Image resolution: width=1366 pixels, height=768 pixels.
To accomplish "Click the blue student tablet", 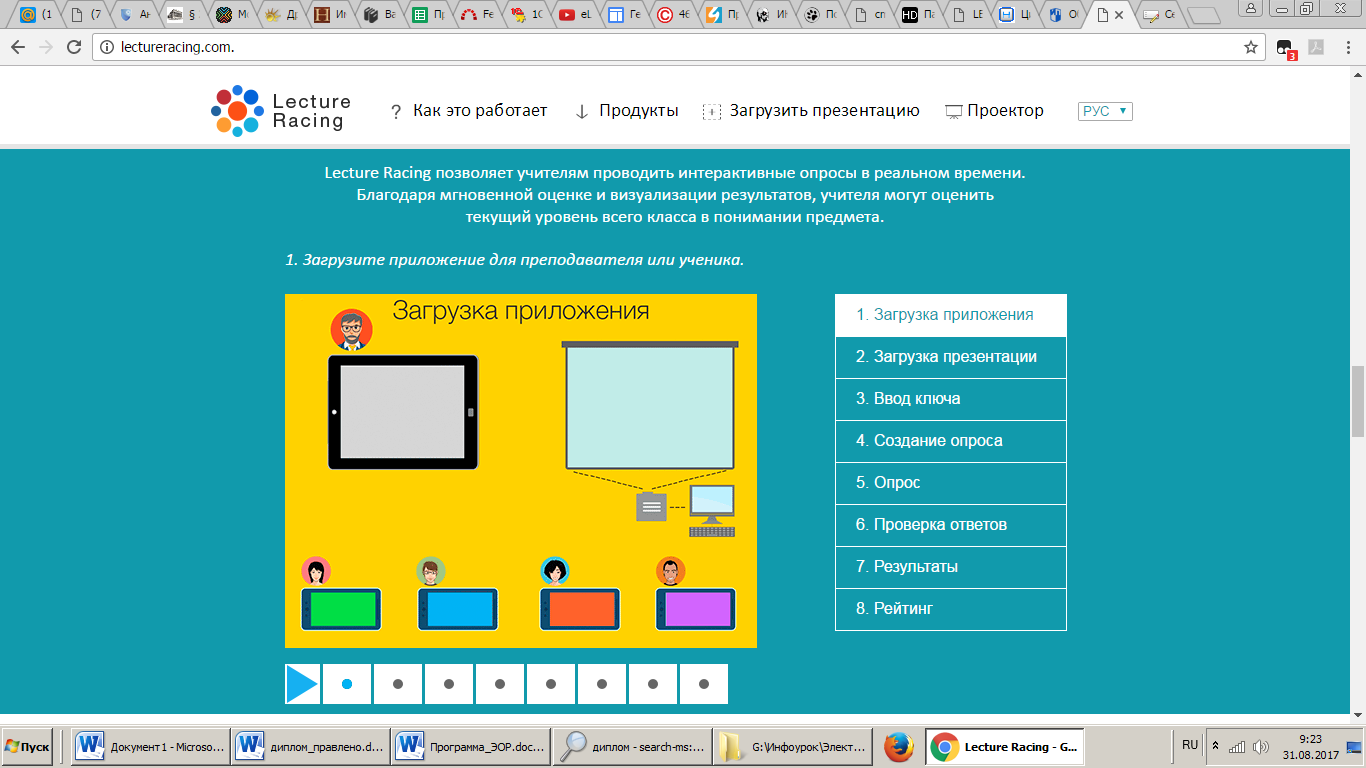I will (x=457, y=609).
